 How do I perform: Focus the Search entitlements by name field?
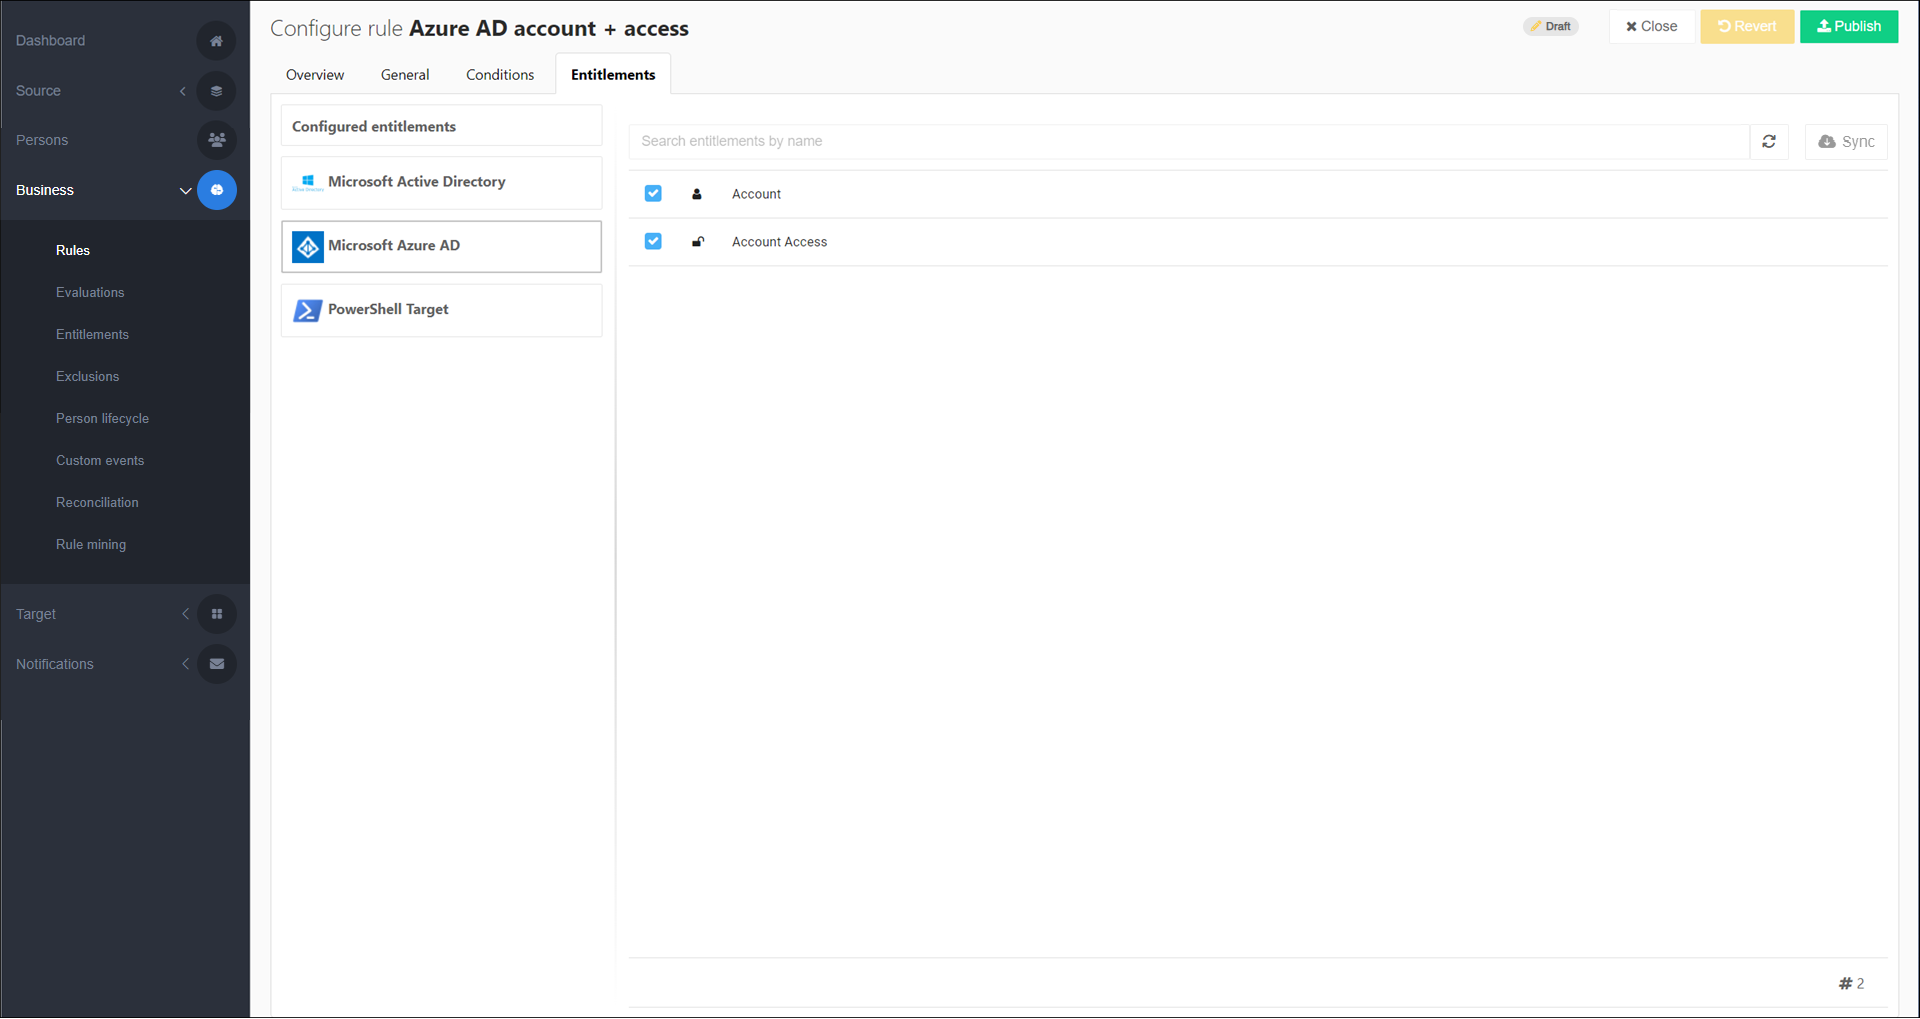[1189, 141]
